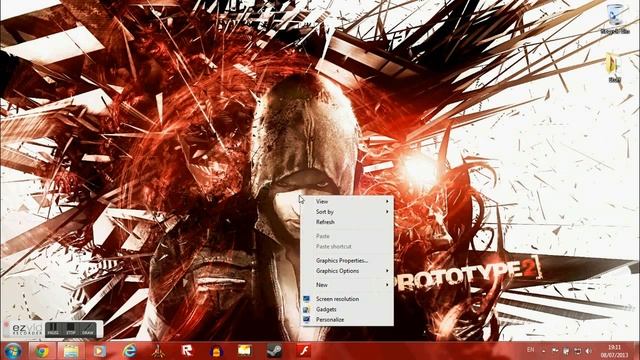640x360 pixels.
Task: Choose Personalize in the context menu
Action: point(347,320)
